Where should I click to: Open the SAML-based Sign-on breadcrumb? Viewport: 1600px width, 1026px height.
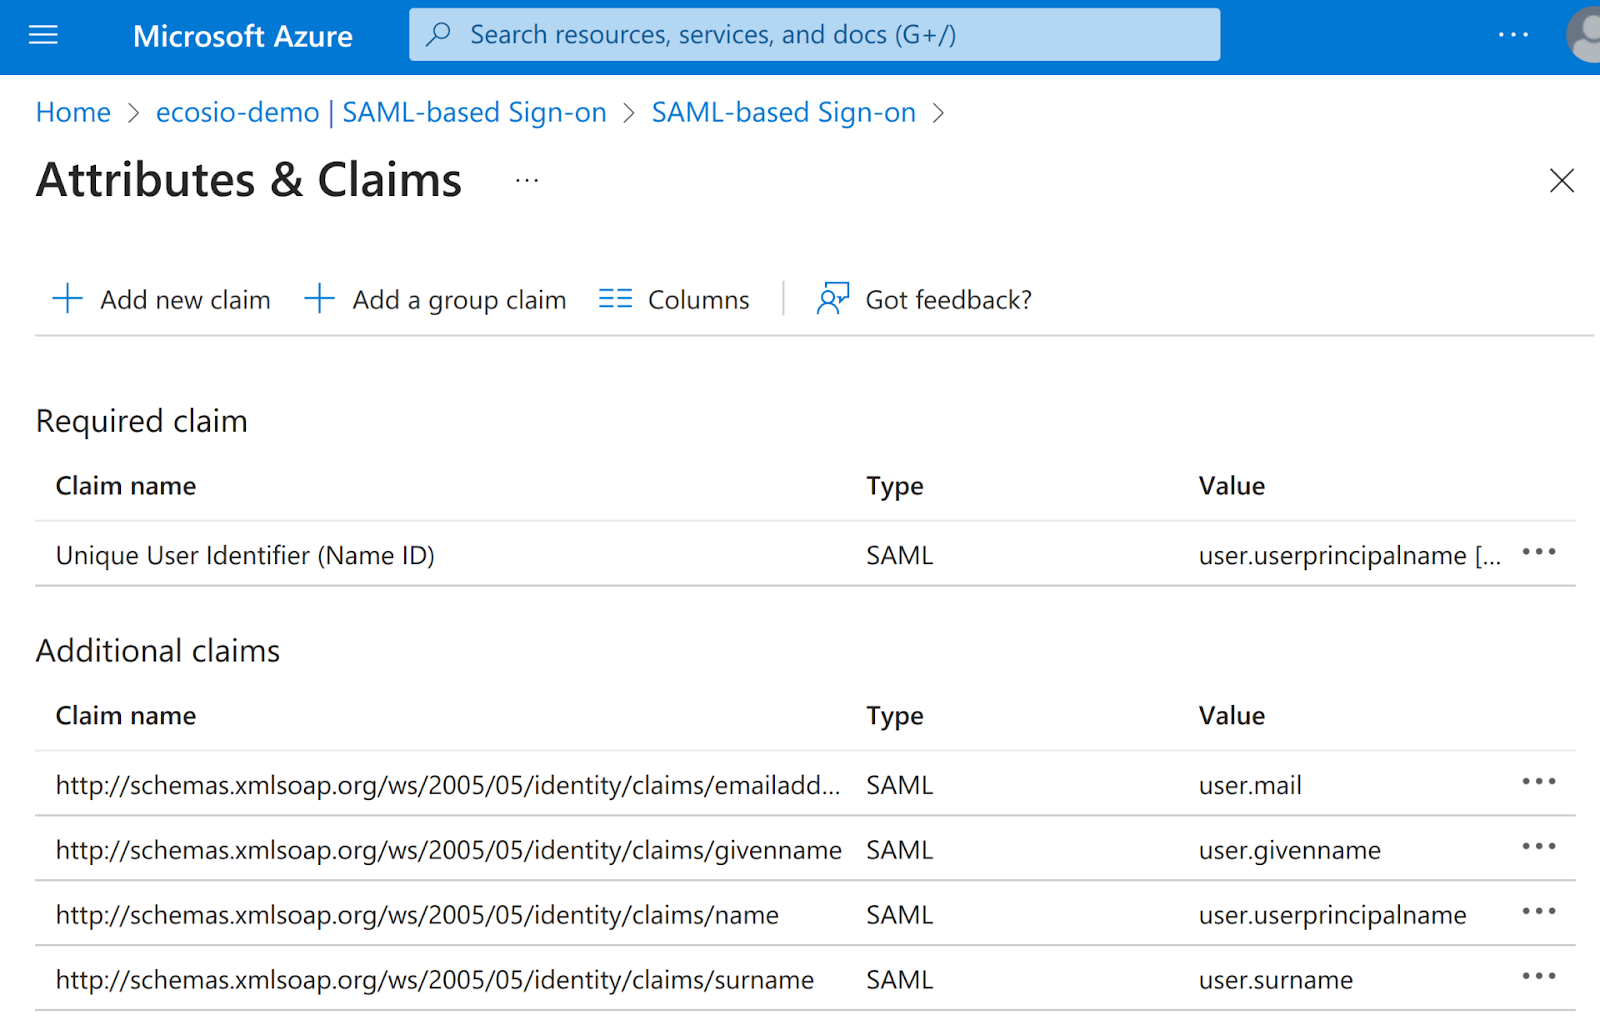point(784,112)
